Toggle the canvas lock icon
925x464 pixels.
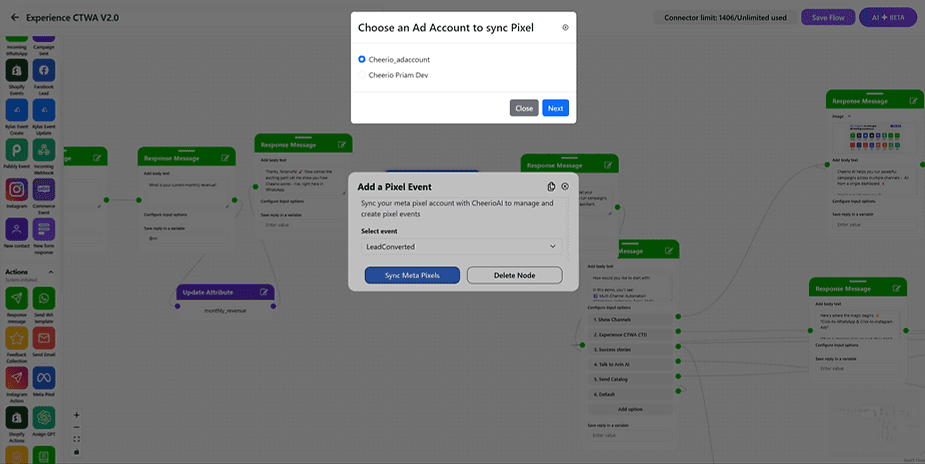pyautogui.click(x=77, y=452)
